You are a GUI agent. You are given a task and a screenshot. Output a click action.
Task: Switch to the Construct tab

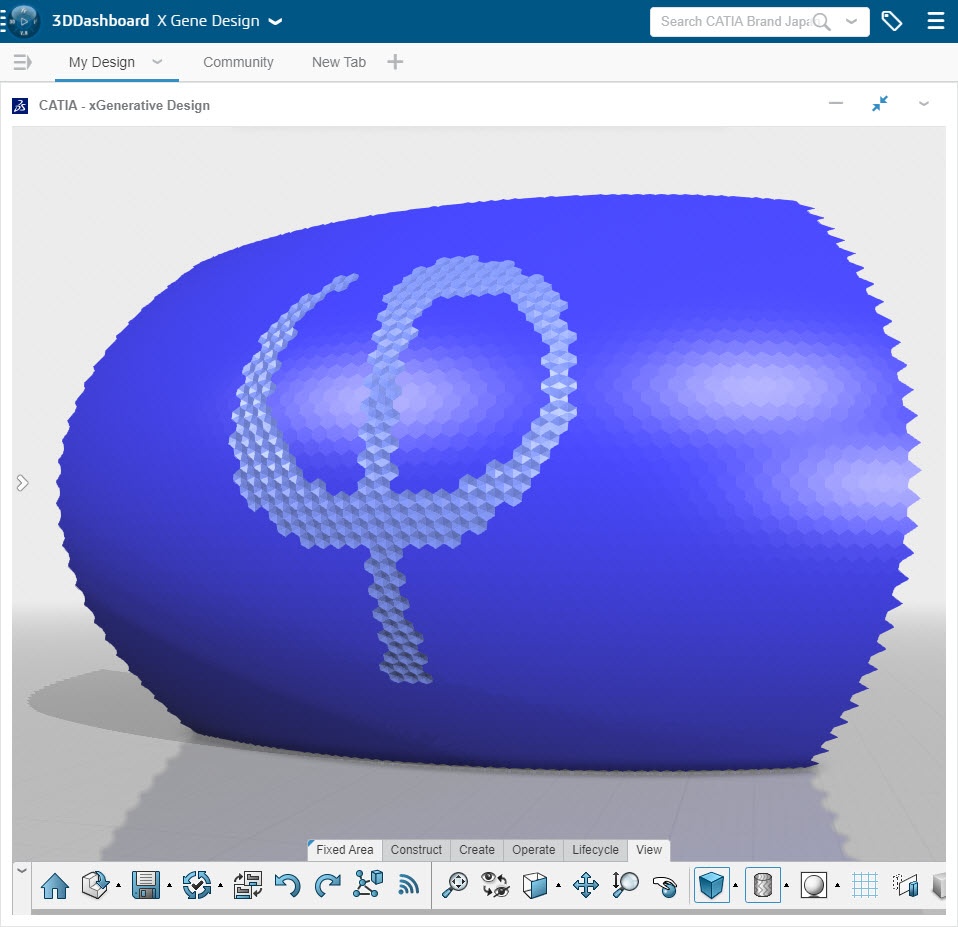pyautogui.click(x=416, y=849)
